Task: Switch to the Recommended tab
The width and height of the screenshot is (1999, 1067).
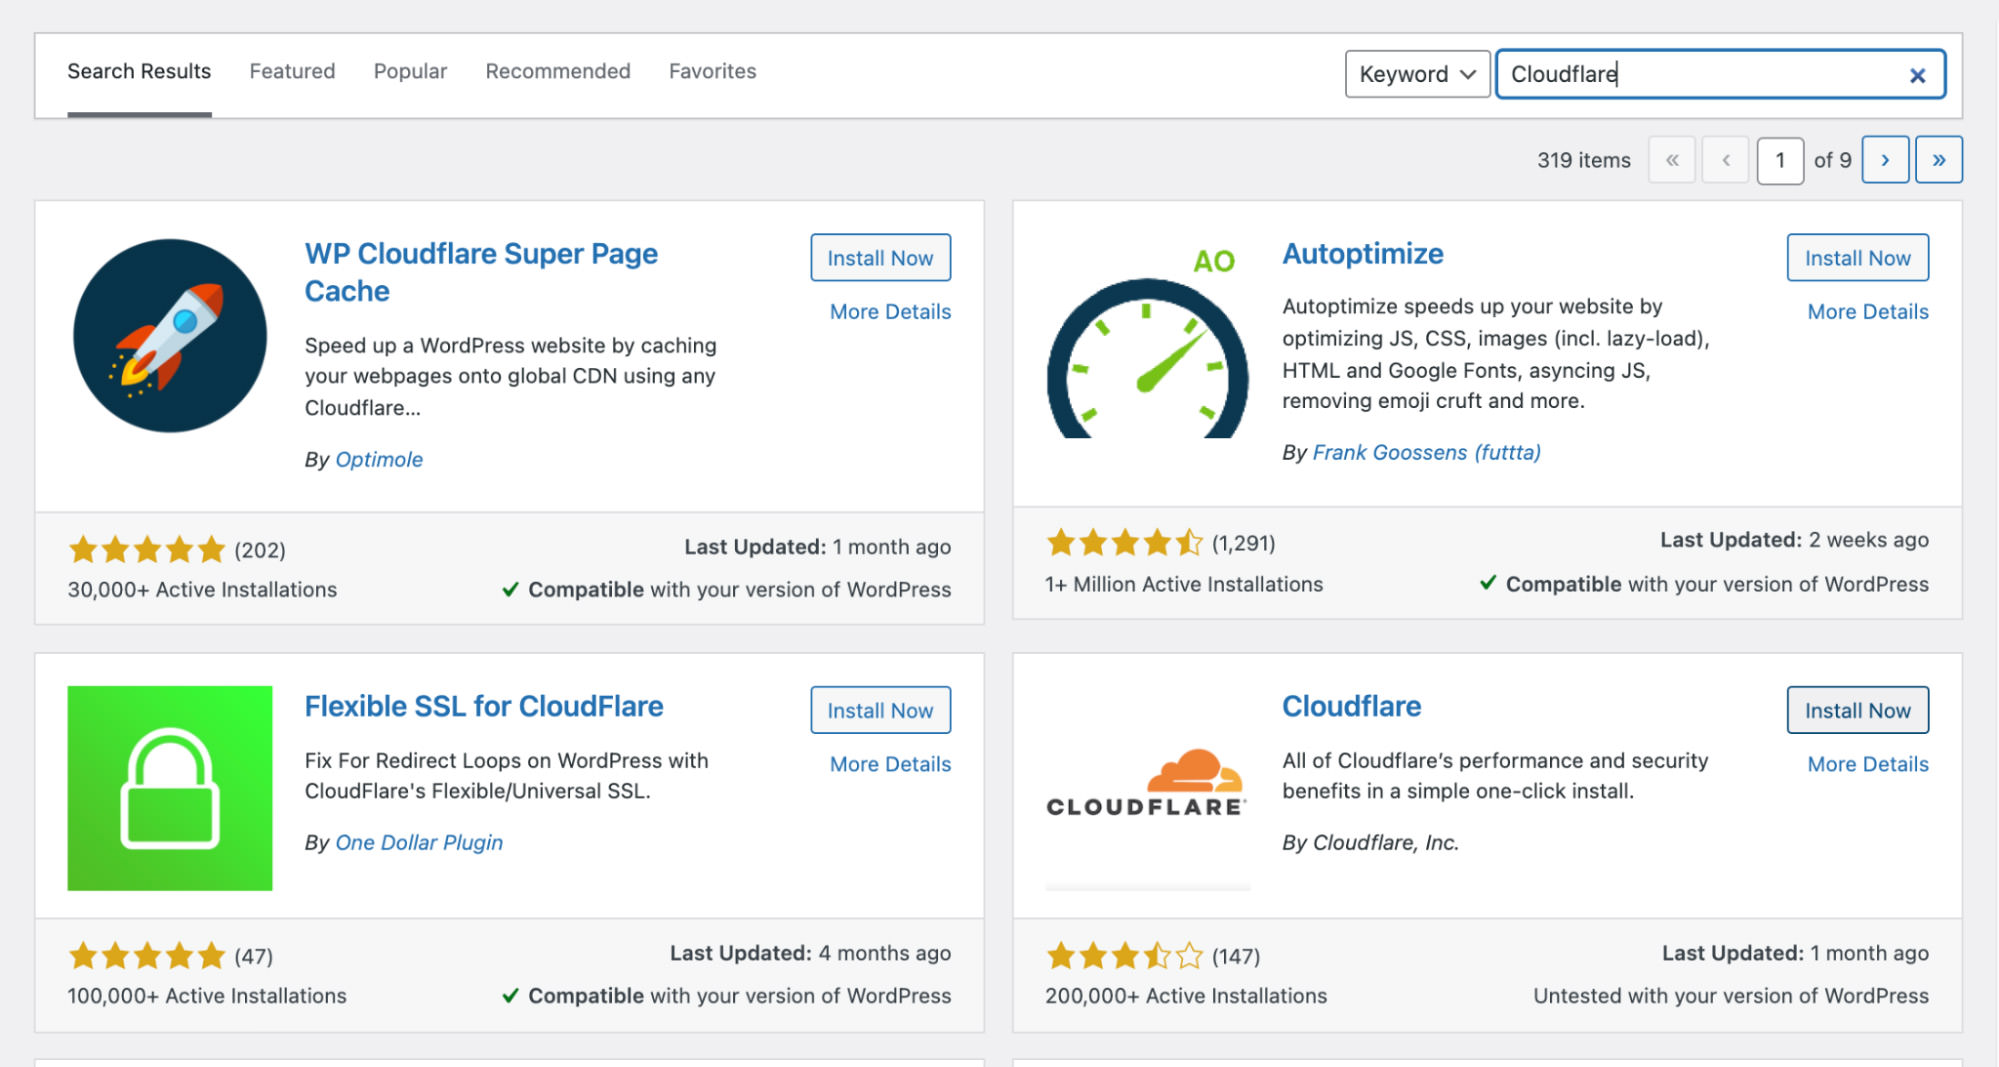Action: click(x=558, y=71)
